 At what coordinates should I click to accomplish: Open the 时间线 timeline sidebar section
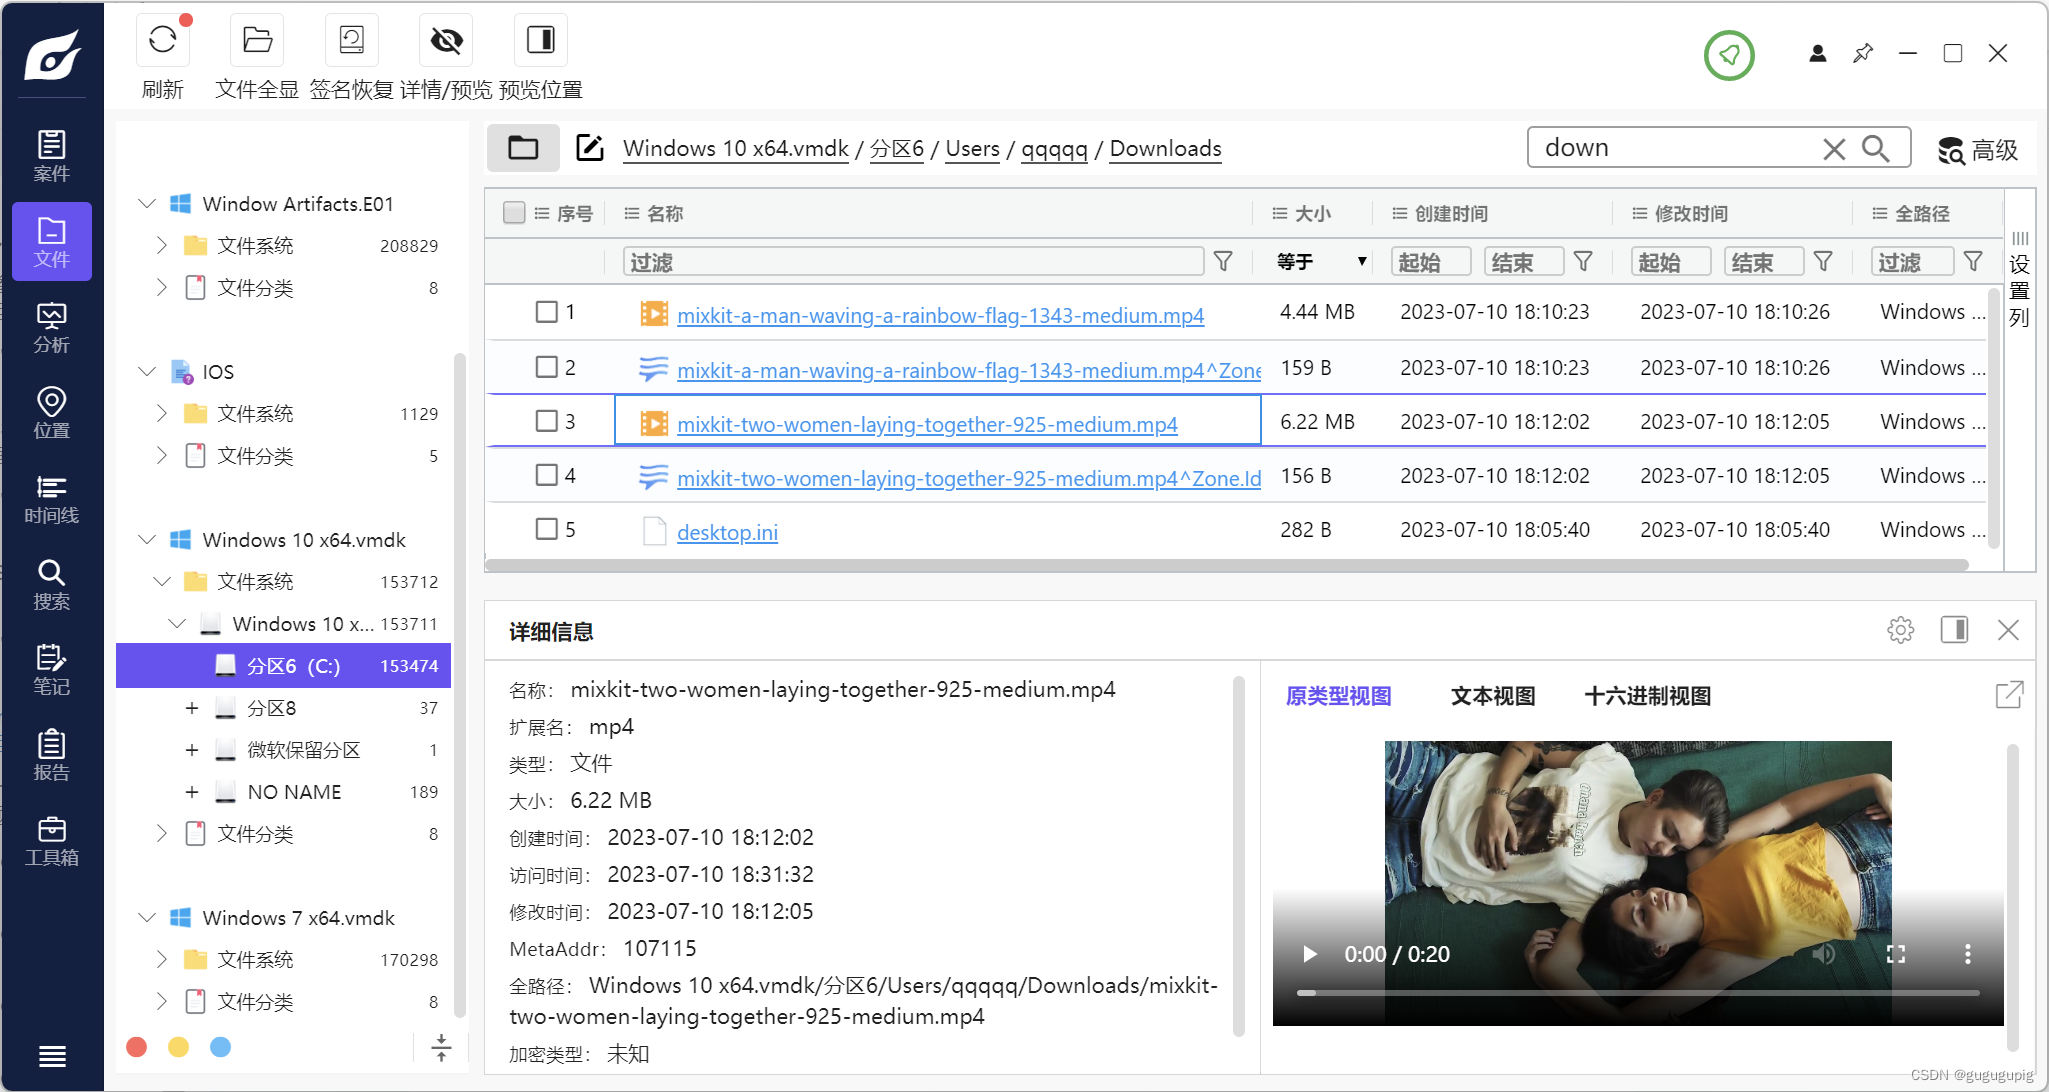51,499
